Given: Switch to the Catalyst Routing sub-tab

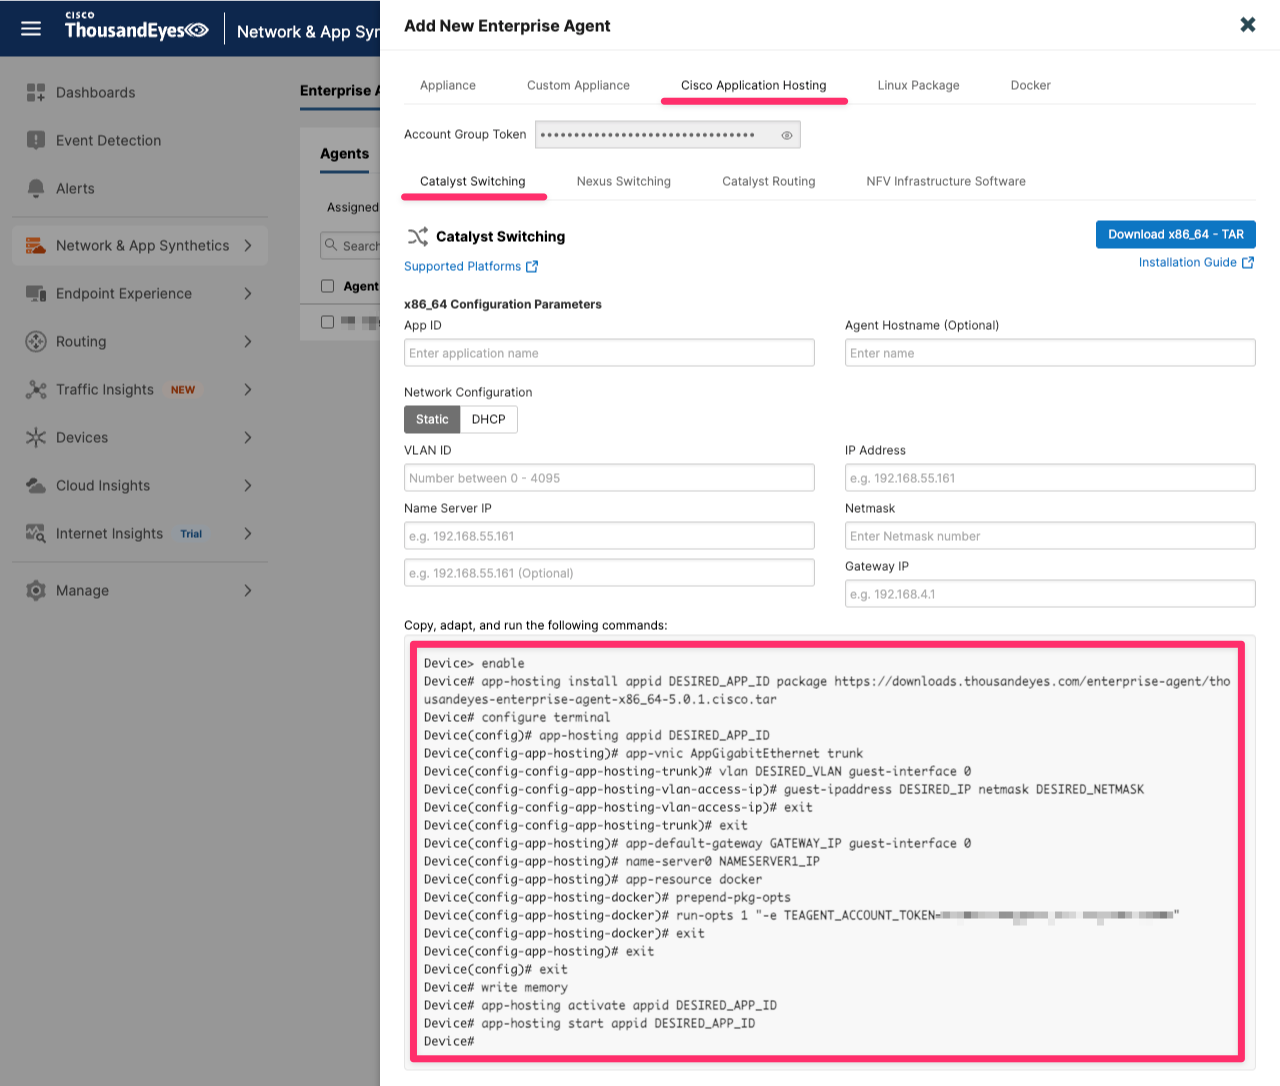Looking at the screenshot, I should point(769,181).
